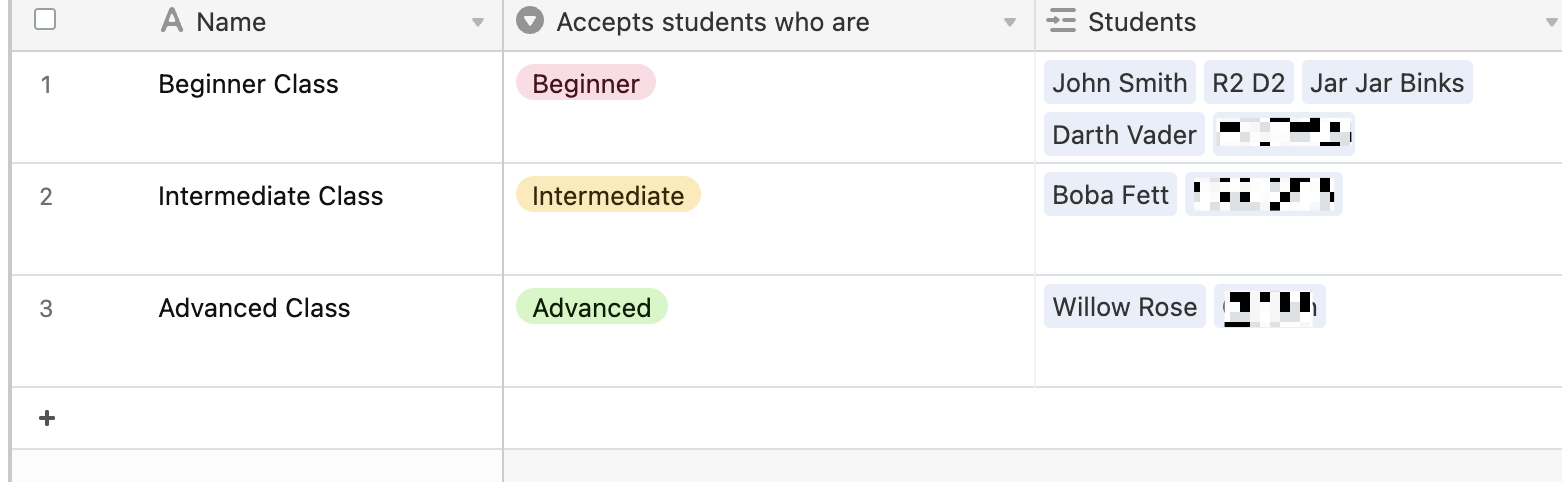Add a new row with plus icon
This screenshot has width=1562, height=482.
click(46, 418)
